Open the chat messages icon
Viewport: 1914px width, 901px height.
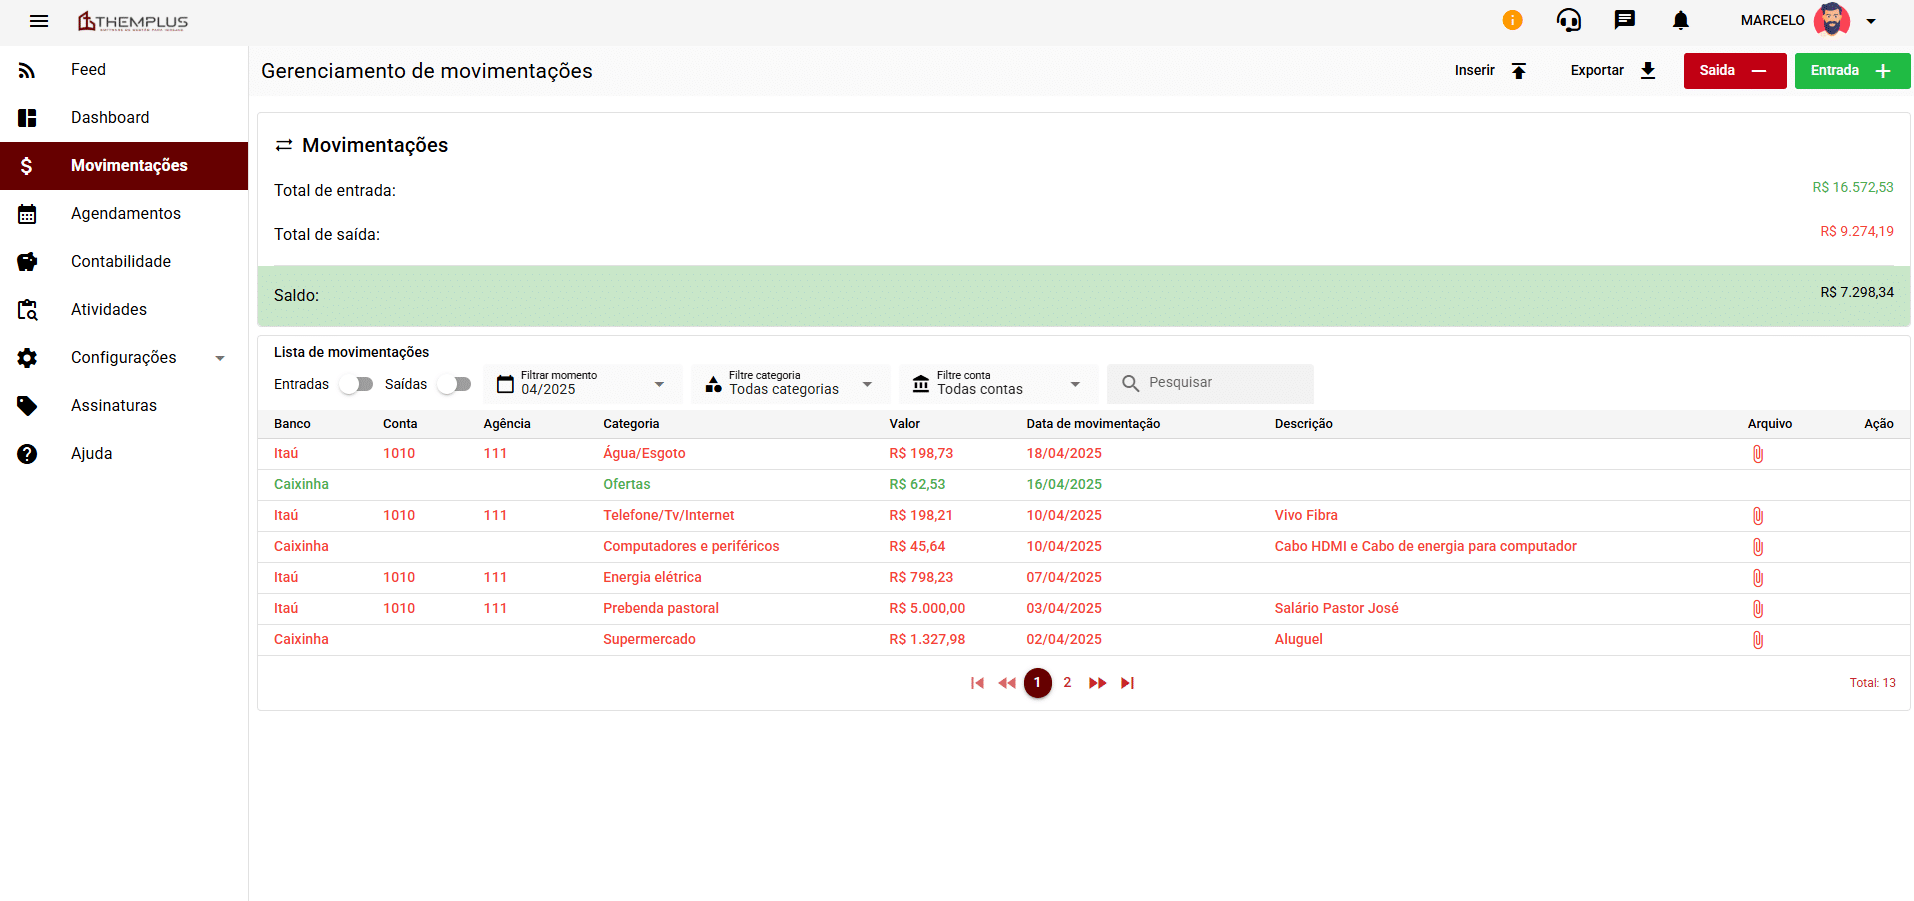pyautogui.click(x=1624, y=20)
